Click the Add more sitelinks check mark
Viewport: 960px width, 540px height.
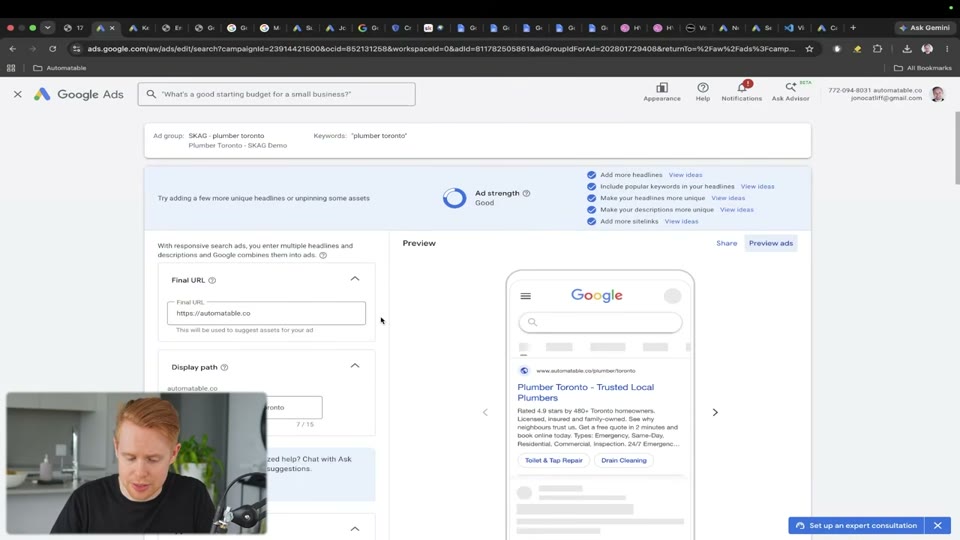(x=591, y=222)
